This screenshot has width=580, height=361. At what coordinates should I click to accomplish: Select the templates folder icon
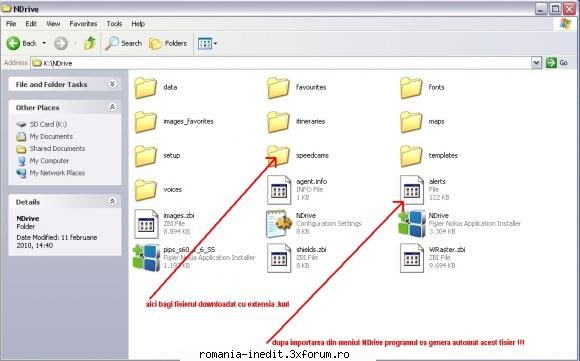(411, 156)
